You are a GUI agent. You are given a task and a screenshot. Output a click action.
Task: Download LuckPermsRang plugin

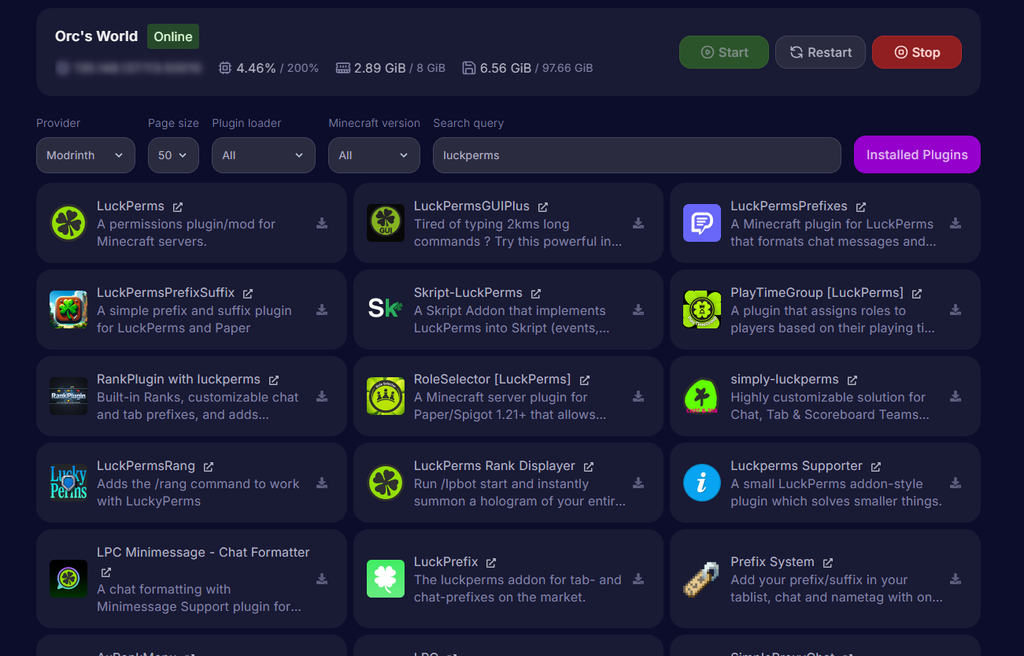pos(322,484)
